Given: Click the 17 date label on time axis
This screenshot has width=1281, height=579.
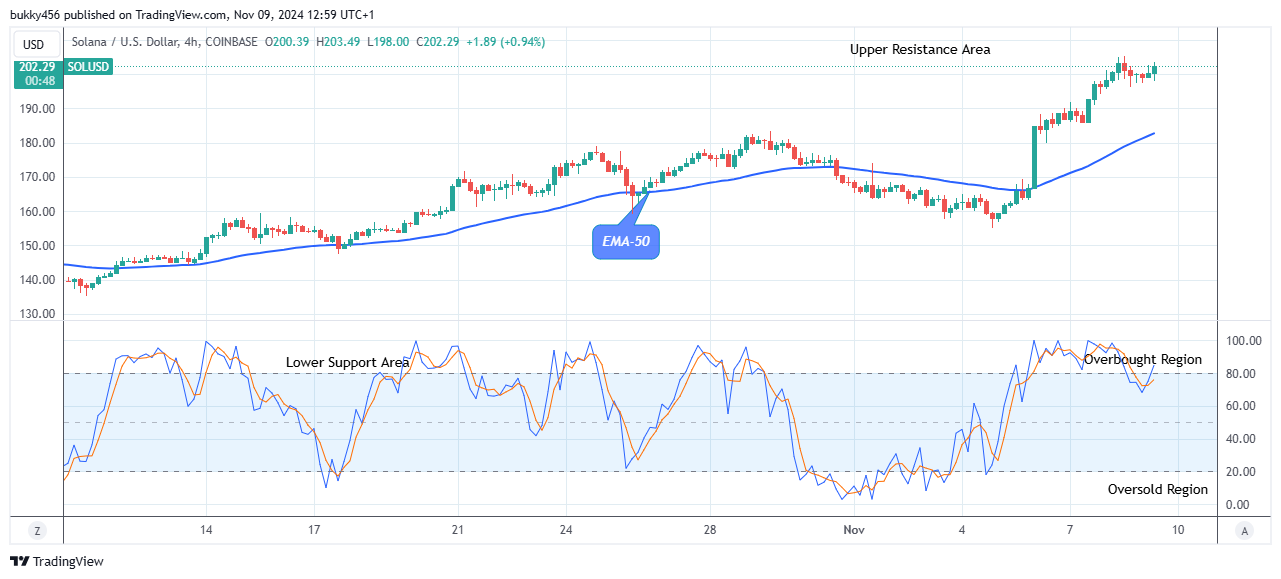Looking at the screenshot, I should [x=314, y=529].
